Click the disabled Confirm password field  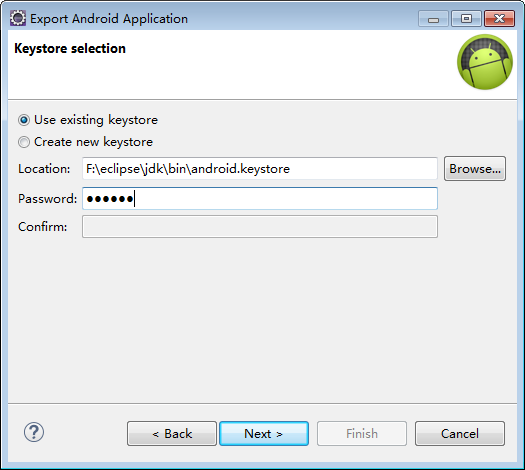[x=260, y=227]
